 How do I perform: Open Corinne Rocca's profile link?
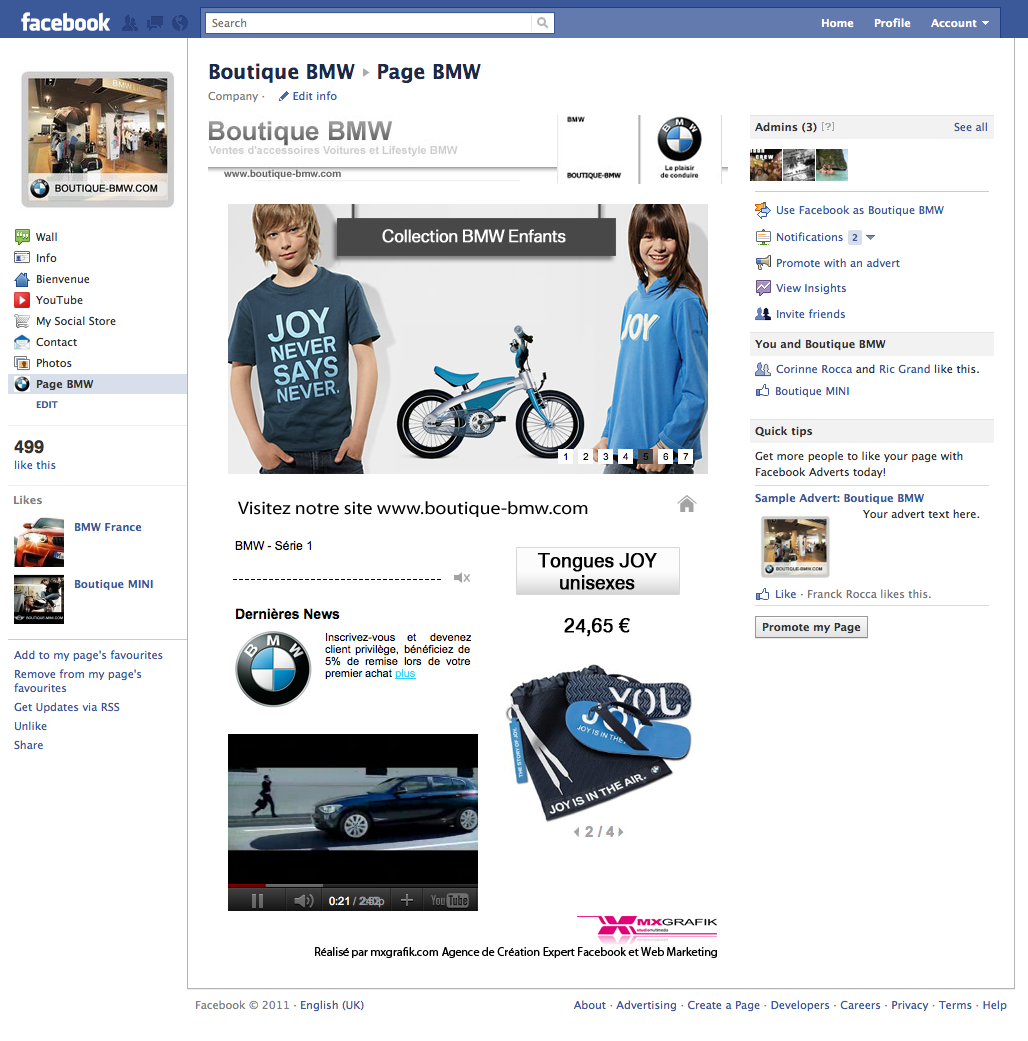pos(814,369)
